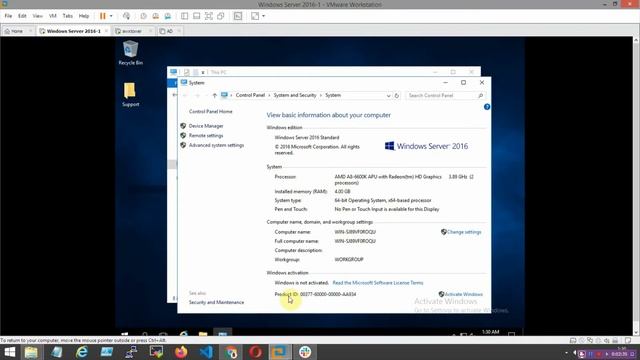Image resolution: width=640 pixels, height=360 pixels.
Task: Open the snapshot manager toolbar icon
Action: click(x=168, y=16)
